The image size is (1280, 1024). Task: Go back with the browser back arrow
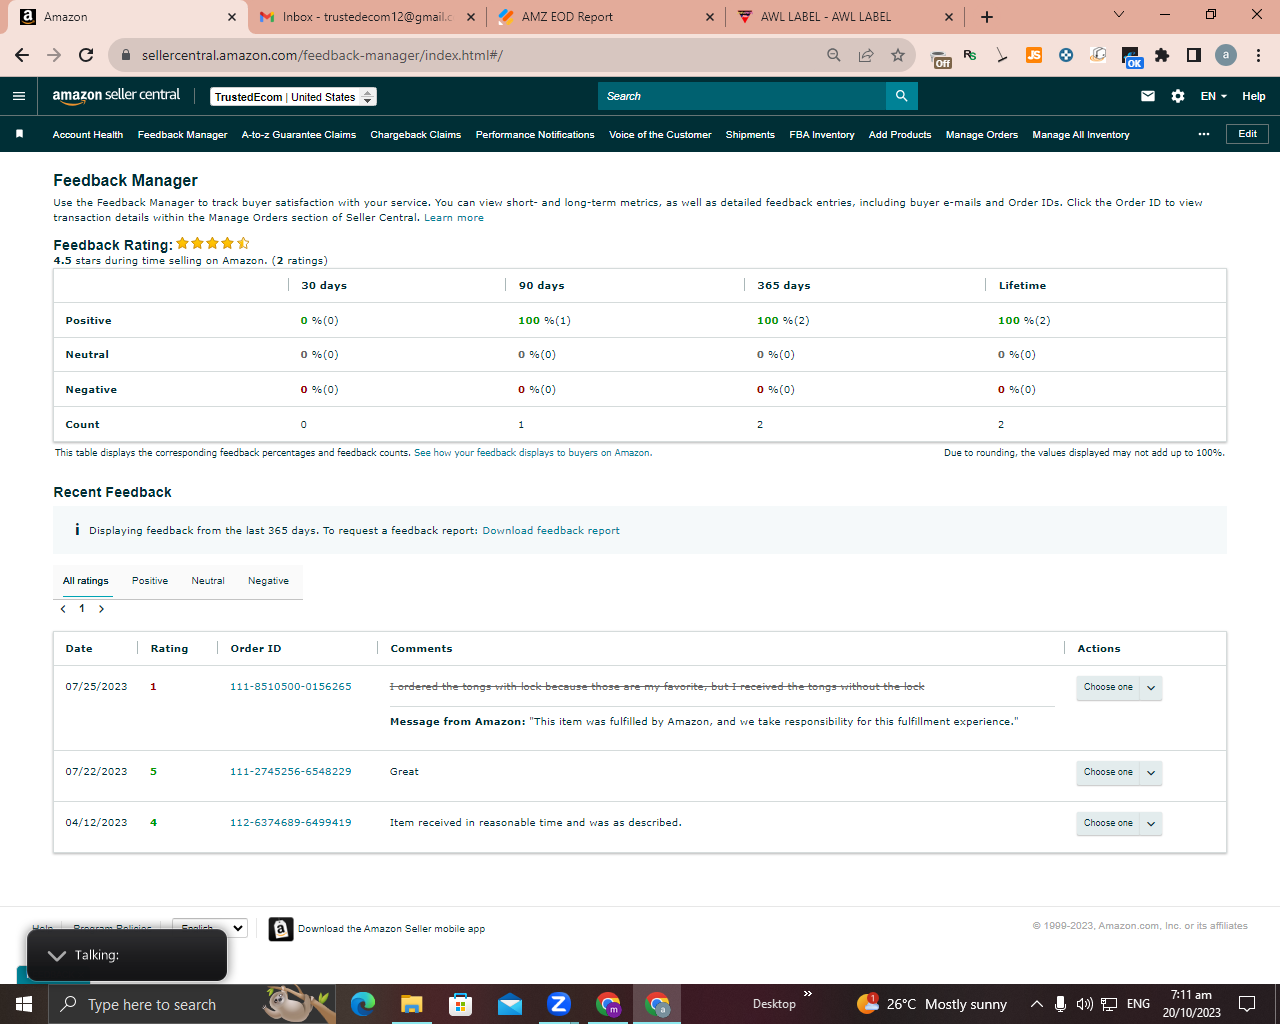[x=22, y=55]
